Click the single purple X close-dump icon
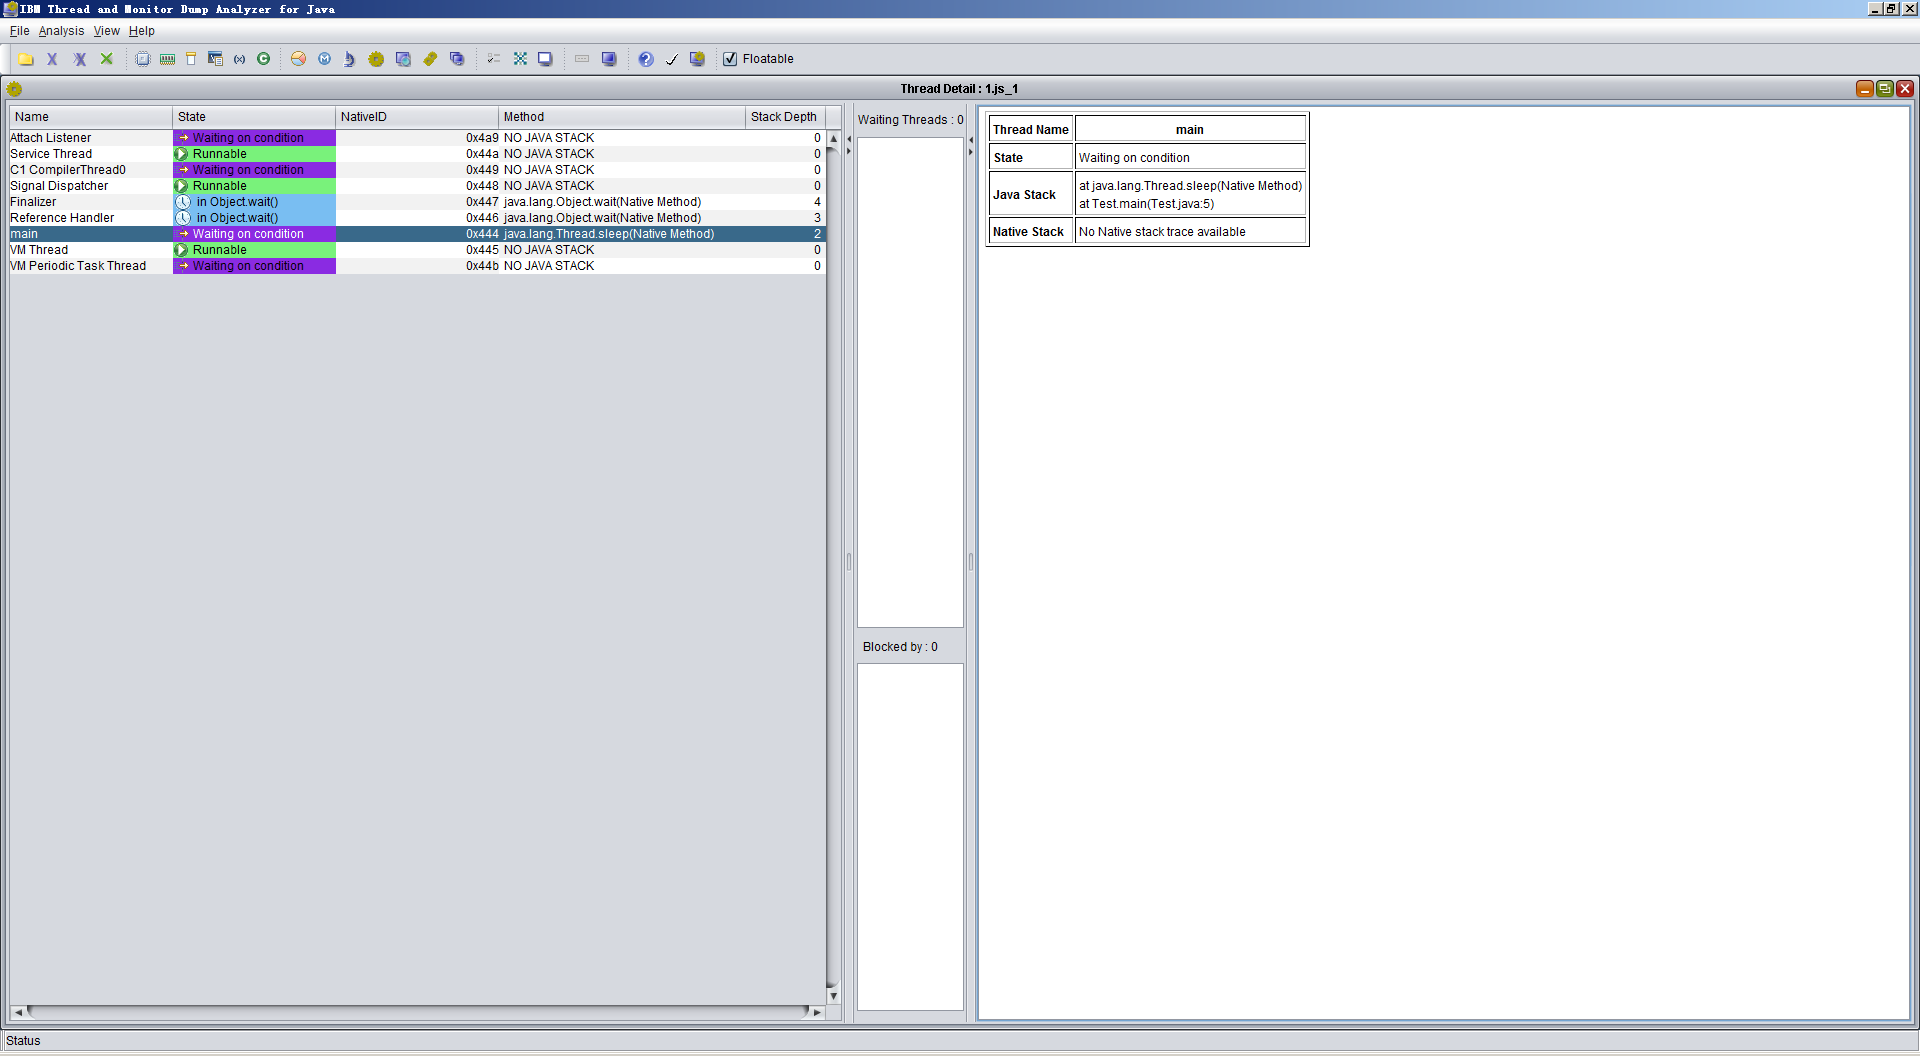Viewport: 1920px width, 1056px height. tap(53, 59)
